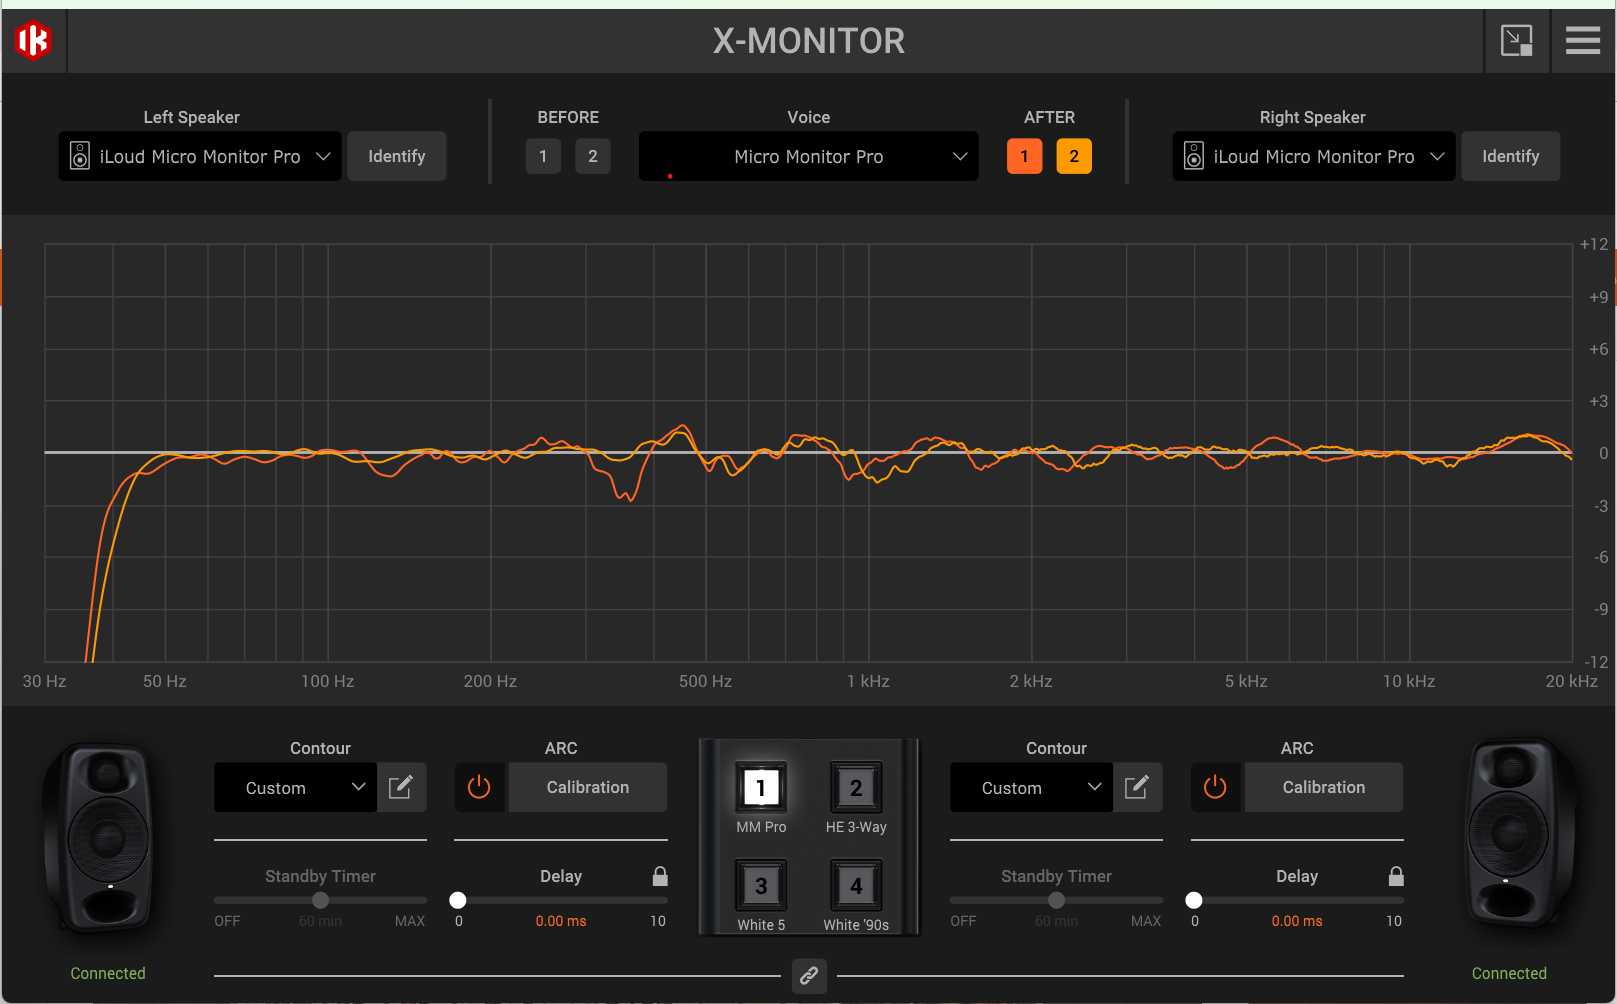The image size is (1617, 1004).
Task: Open the right Contour Custom dropdown
Action: click(x=1030, y=788)
